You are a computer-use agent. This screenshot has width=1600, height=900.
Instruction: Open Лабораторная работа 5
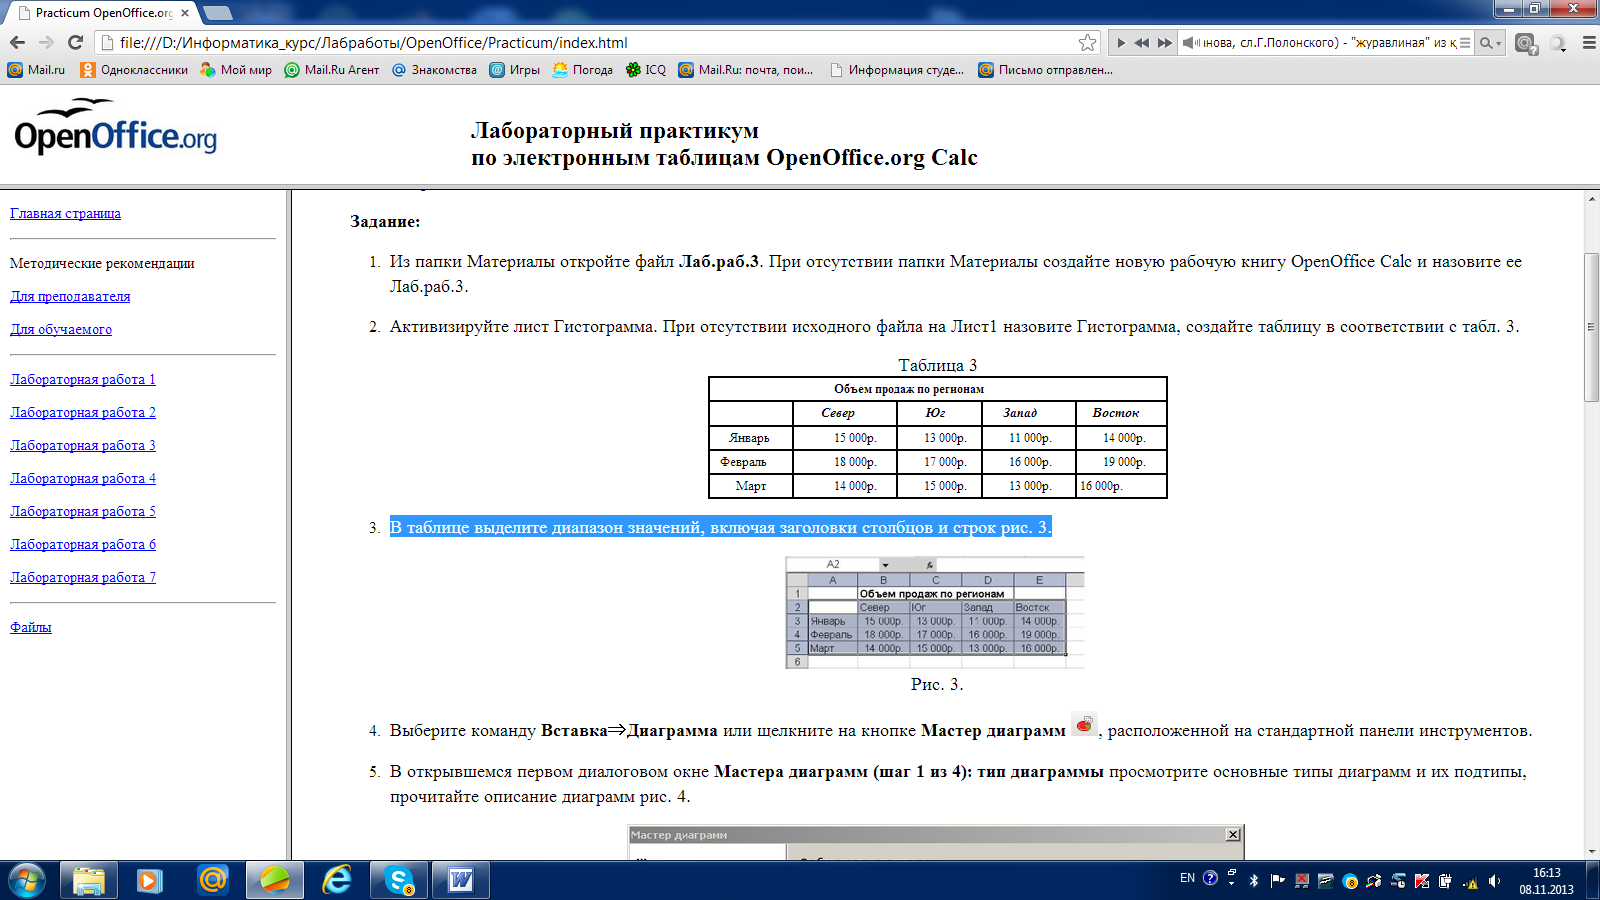point(83,511)
